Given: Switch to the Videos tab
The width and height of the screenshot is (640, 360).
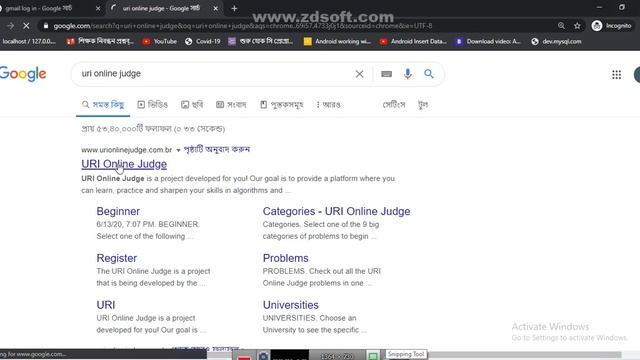Looking at the screenshot, I should click(153, 105).
